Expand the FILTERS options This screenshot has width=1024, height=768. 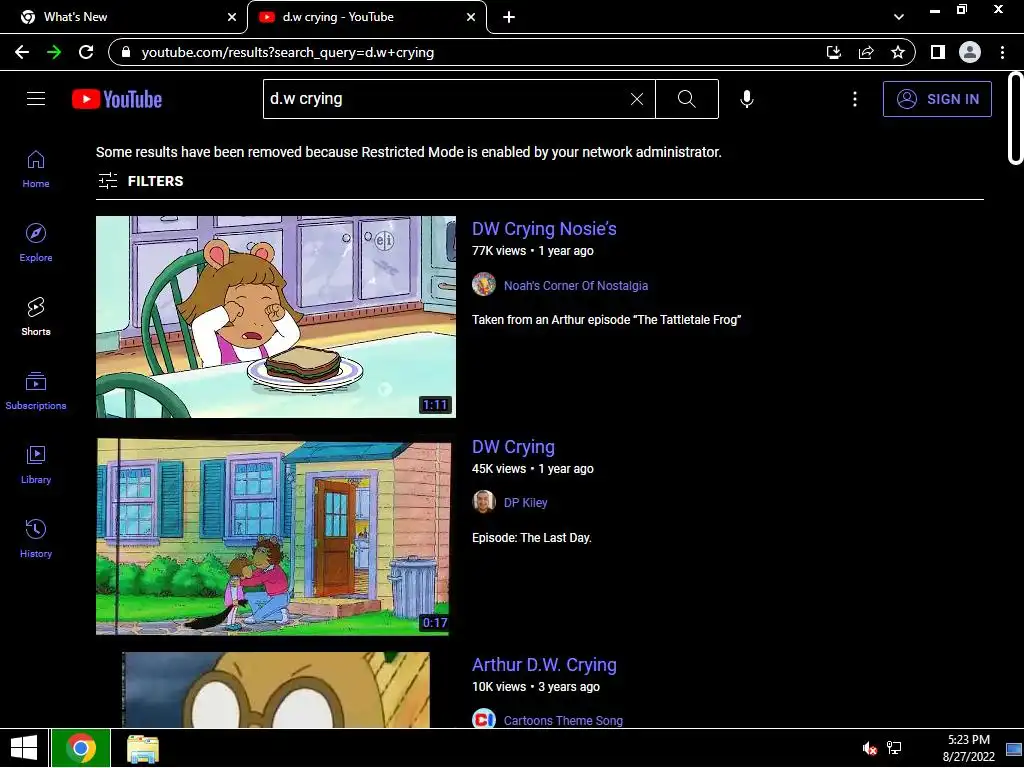tap(141, 181)
